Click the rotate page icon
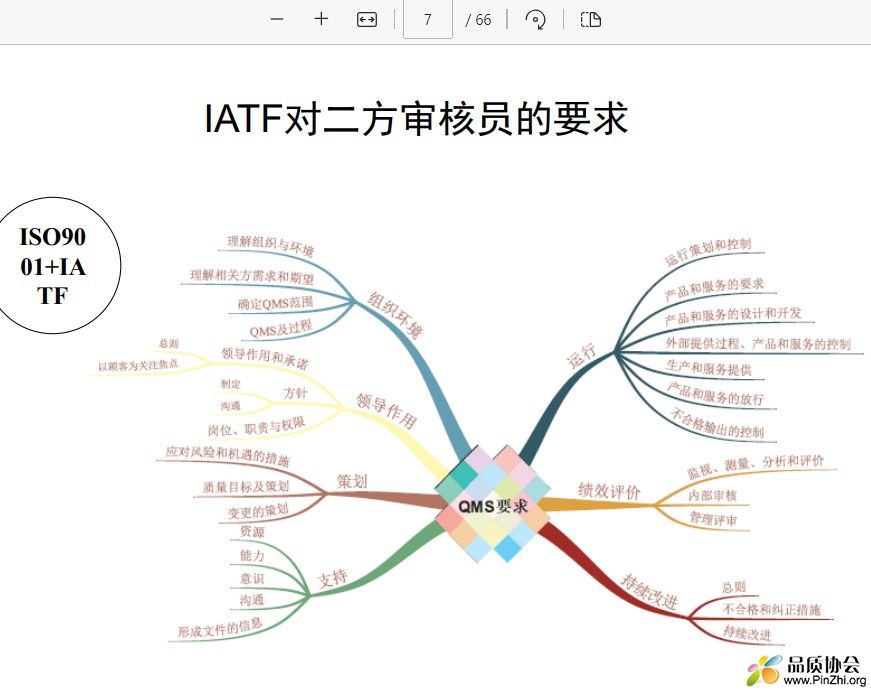Viewport: 871px width, 692px height. tap(535, 20)
